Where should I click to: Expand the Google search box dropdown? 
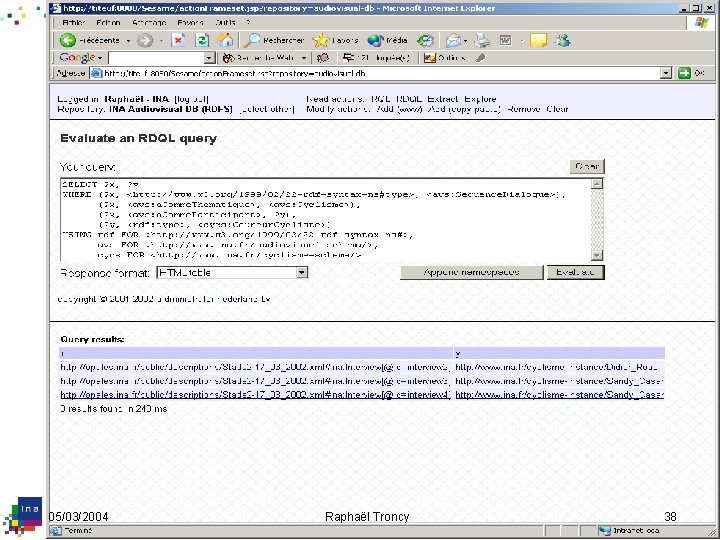tap(209, 58)
